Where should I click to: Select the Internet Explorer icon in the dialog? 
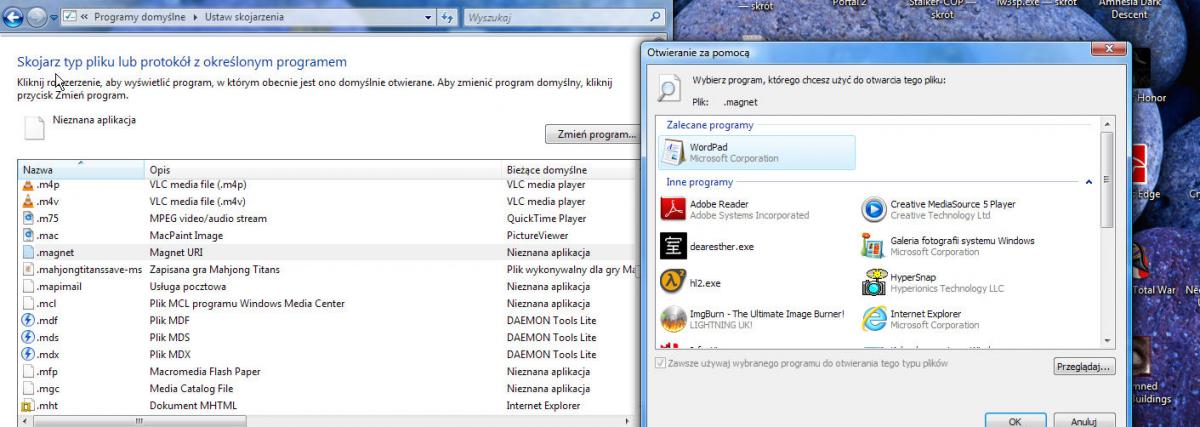point(874,319)
